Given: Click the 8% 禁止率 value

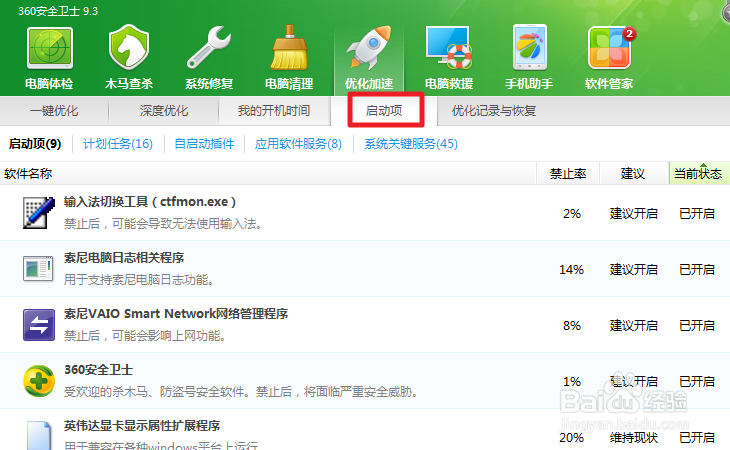Looking at the screenshot, I should coord(572,325).
